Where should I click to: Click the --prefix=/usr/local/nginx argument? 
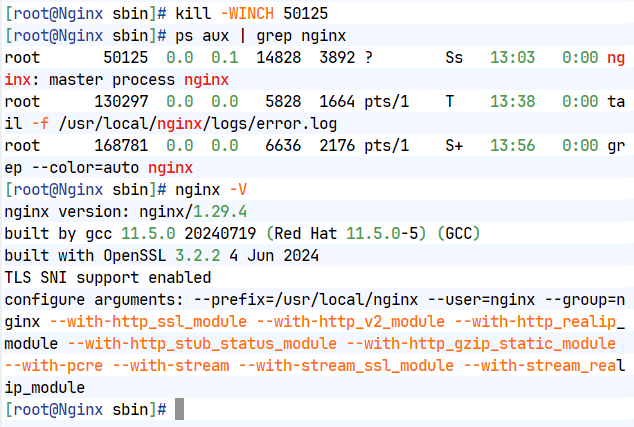306,300
